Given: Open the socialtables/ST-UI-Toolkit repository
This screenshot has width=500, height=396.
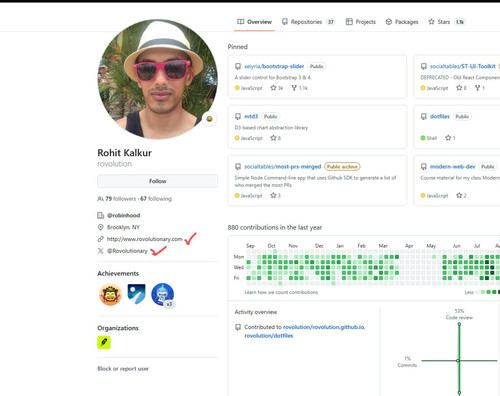Looking at the screenshot, I should tap(463, 66).
